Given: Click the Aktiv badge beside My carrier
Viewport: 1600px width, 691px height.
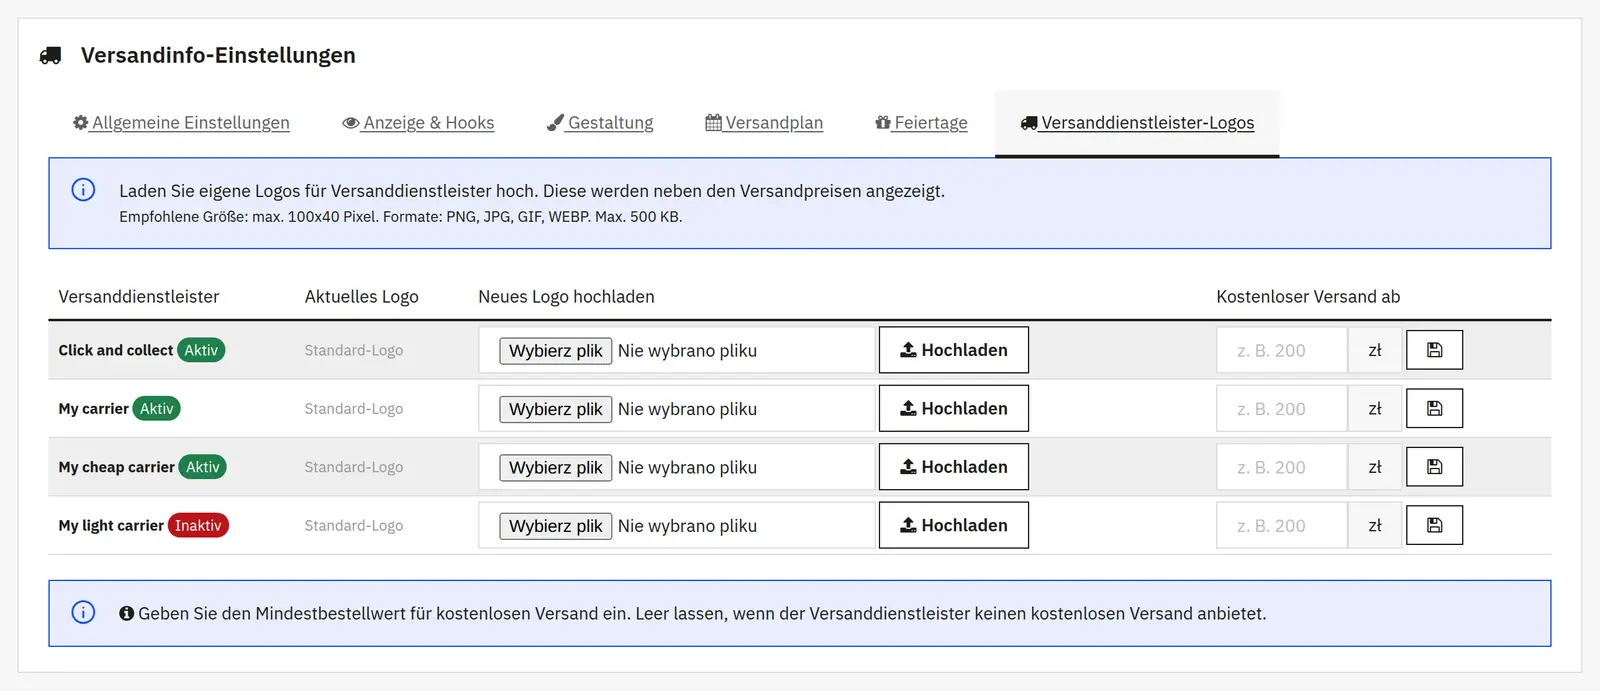Looking at the screenshot, I should pyautogui.click(x=156, y=408).
